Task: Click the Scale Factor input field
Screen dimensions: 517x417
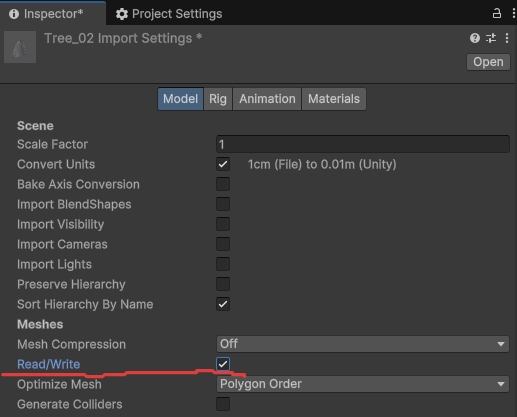Action: click(x=363, y=144)
